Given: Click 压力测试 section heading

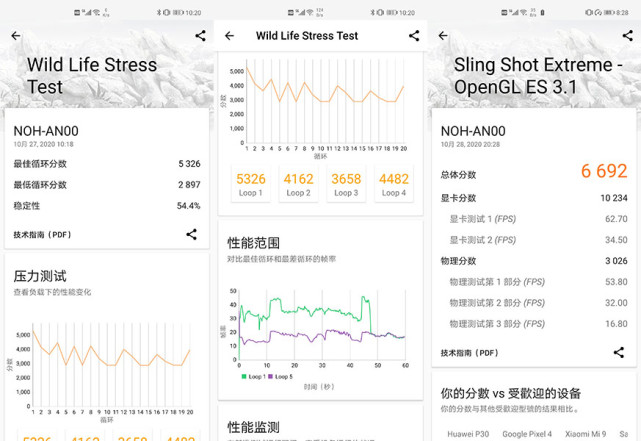Looking at the screenshot, I should pyautogui.click(x=40, y=276).
